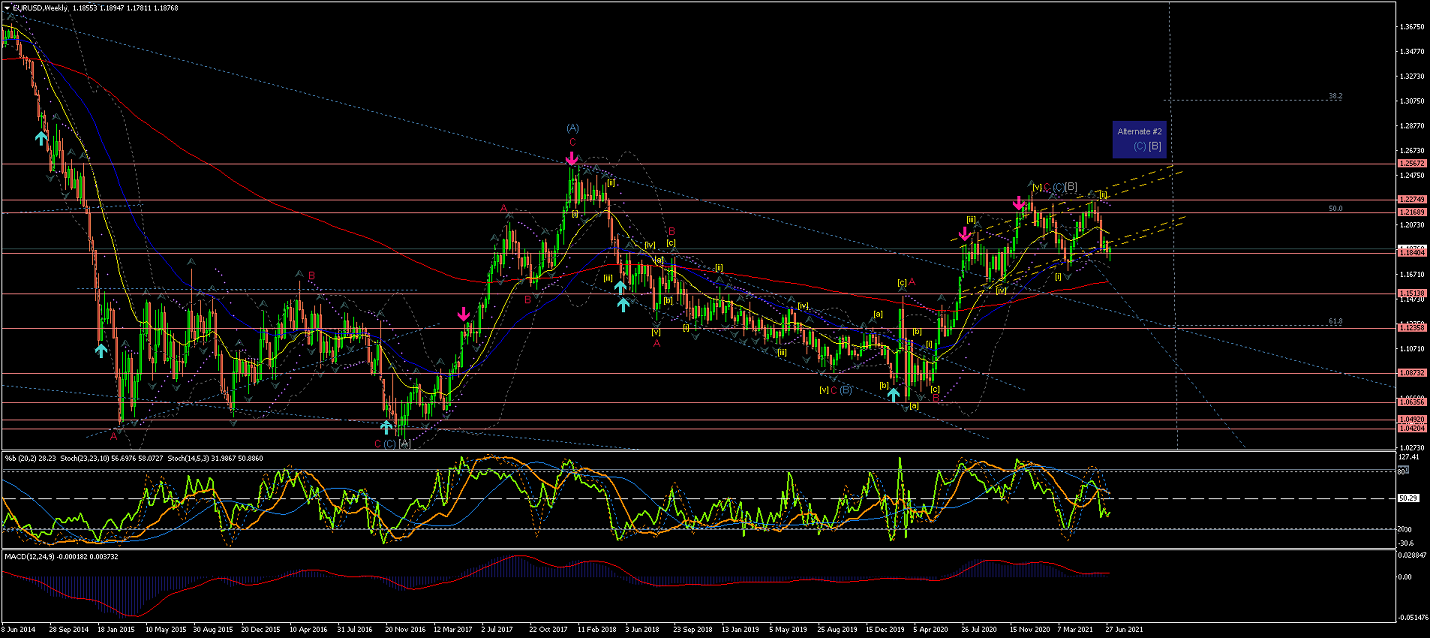1430x638 pixels.
Task: Select the 38.2 Fibonacci level label
Action: 1335,96
